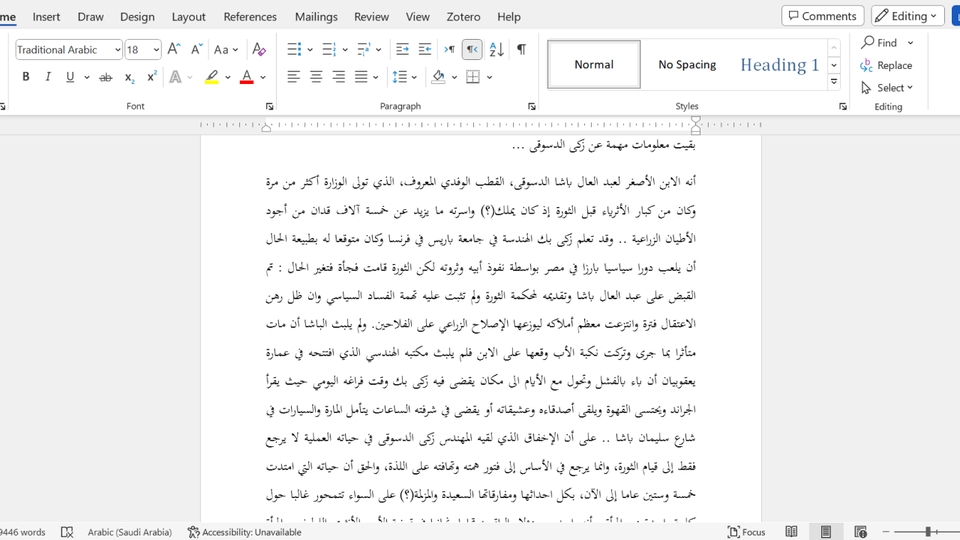
Task: Open the Font dialog launcher
Action: (269, 107)
